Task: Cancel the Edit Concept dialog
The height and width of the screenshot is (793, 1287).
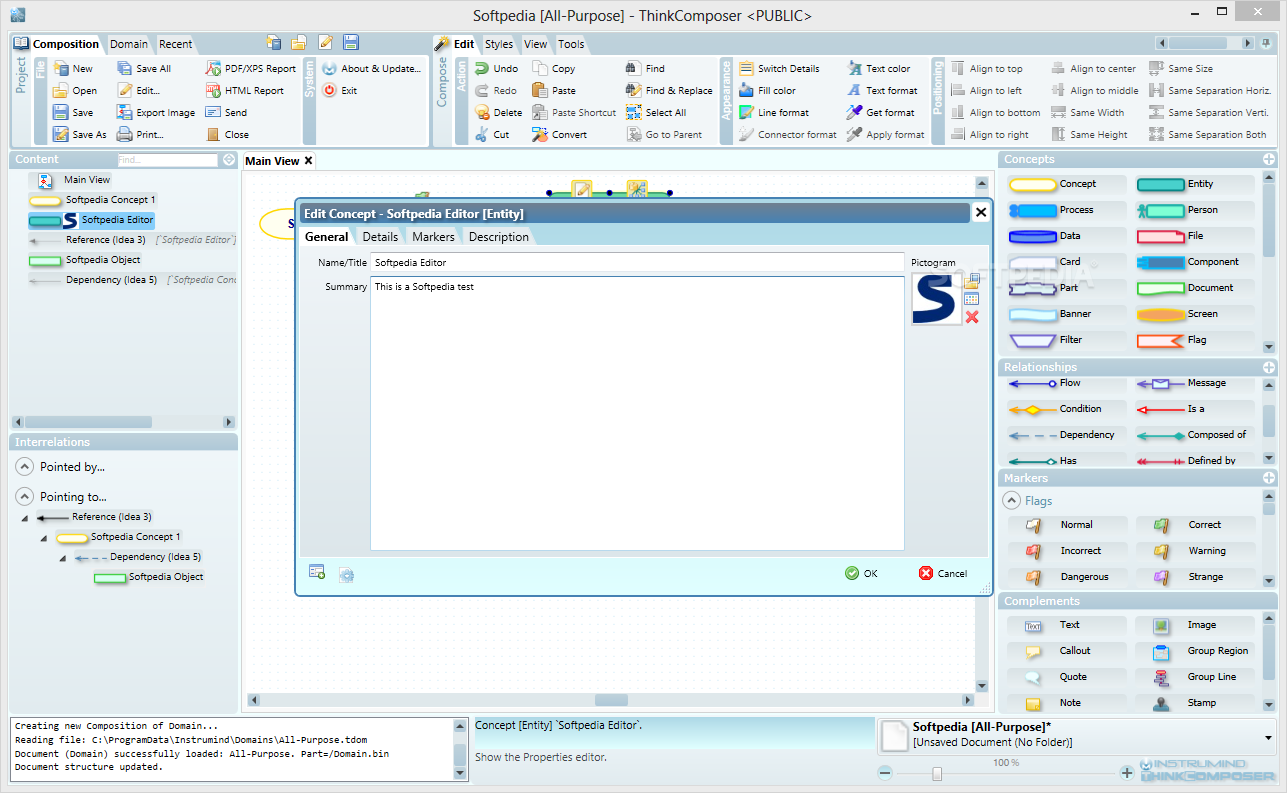Action: click(x=943, y=574)
